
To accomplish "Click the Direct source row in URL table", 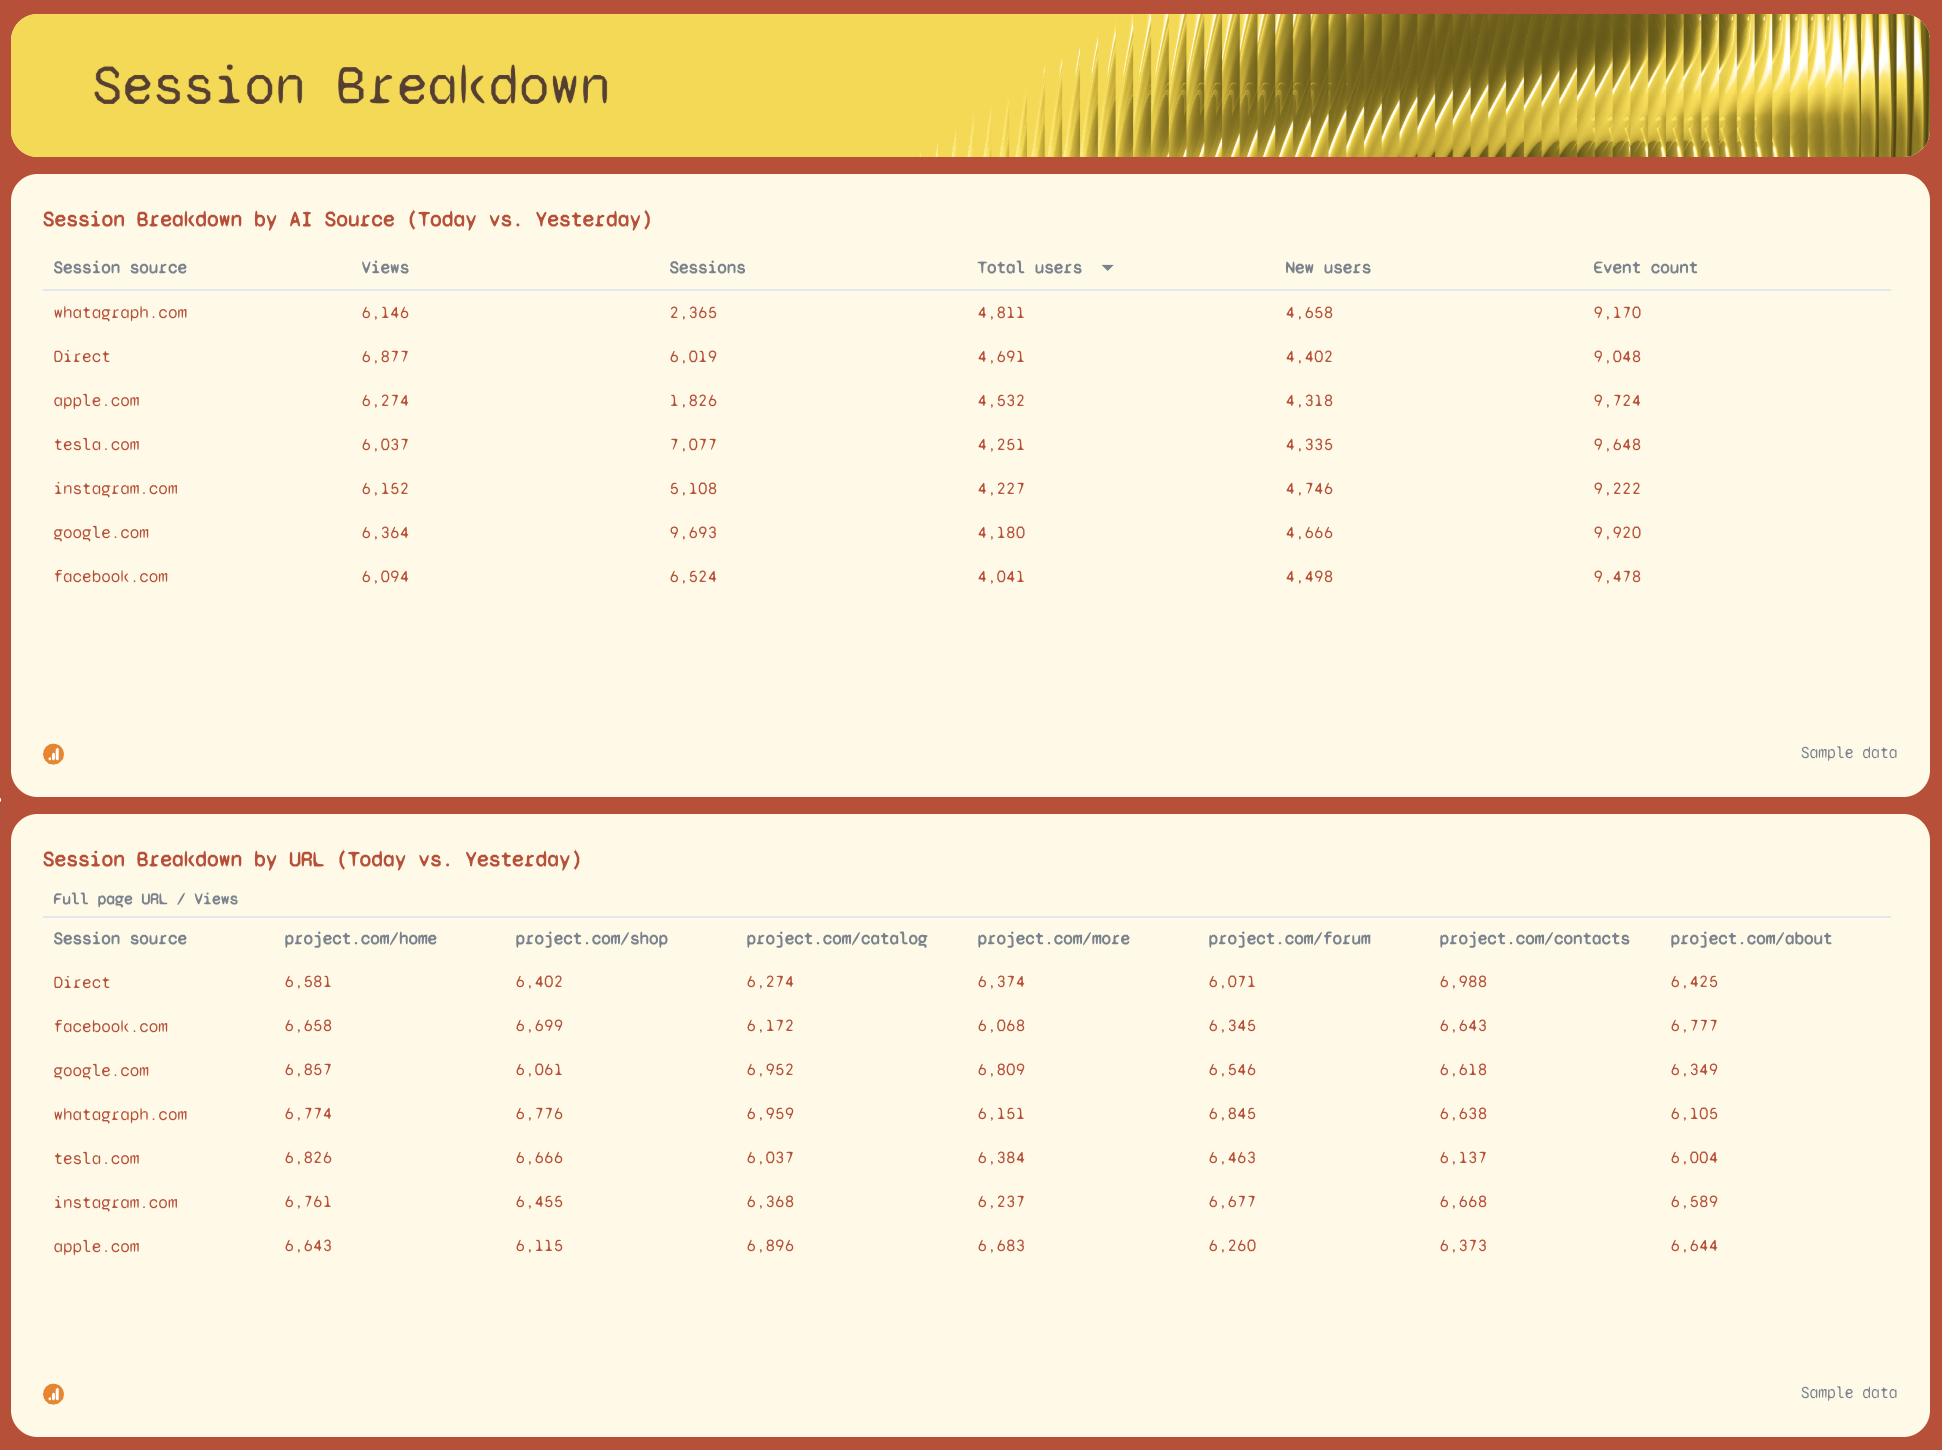I will [81, 982].
